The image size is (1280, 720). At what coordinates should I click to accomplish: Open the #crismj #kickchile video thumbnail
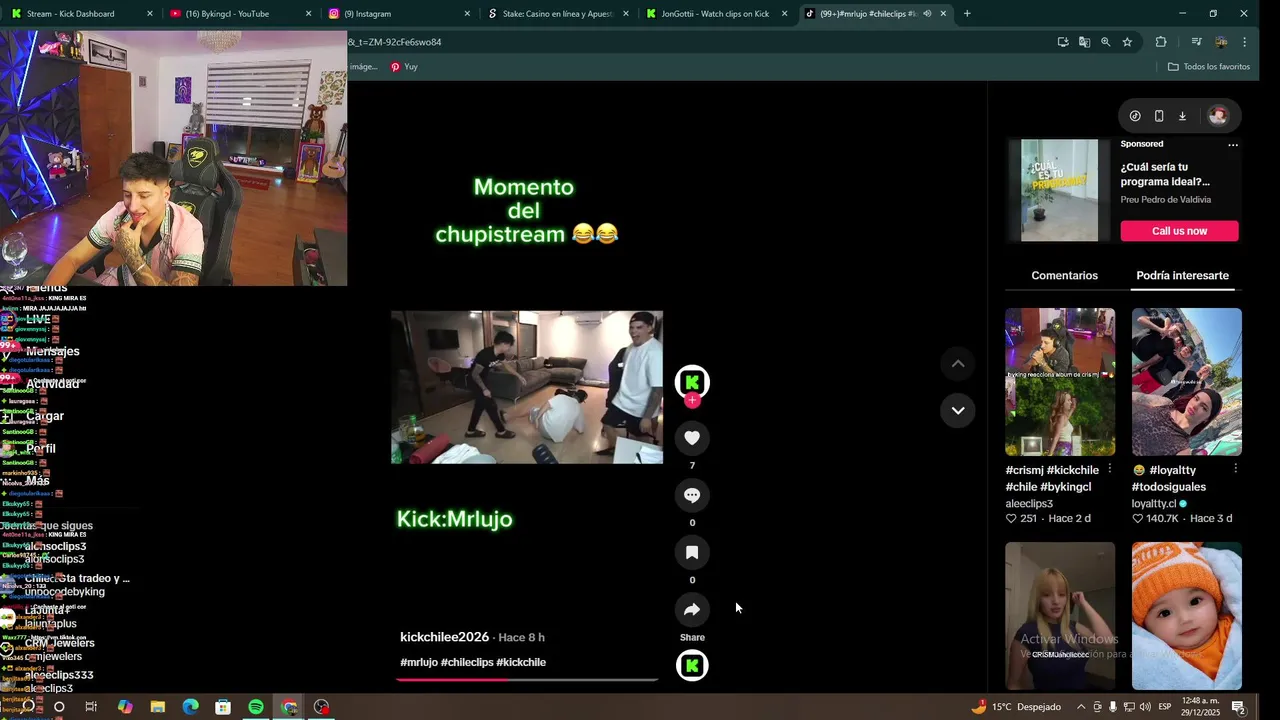(1060, 382)
